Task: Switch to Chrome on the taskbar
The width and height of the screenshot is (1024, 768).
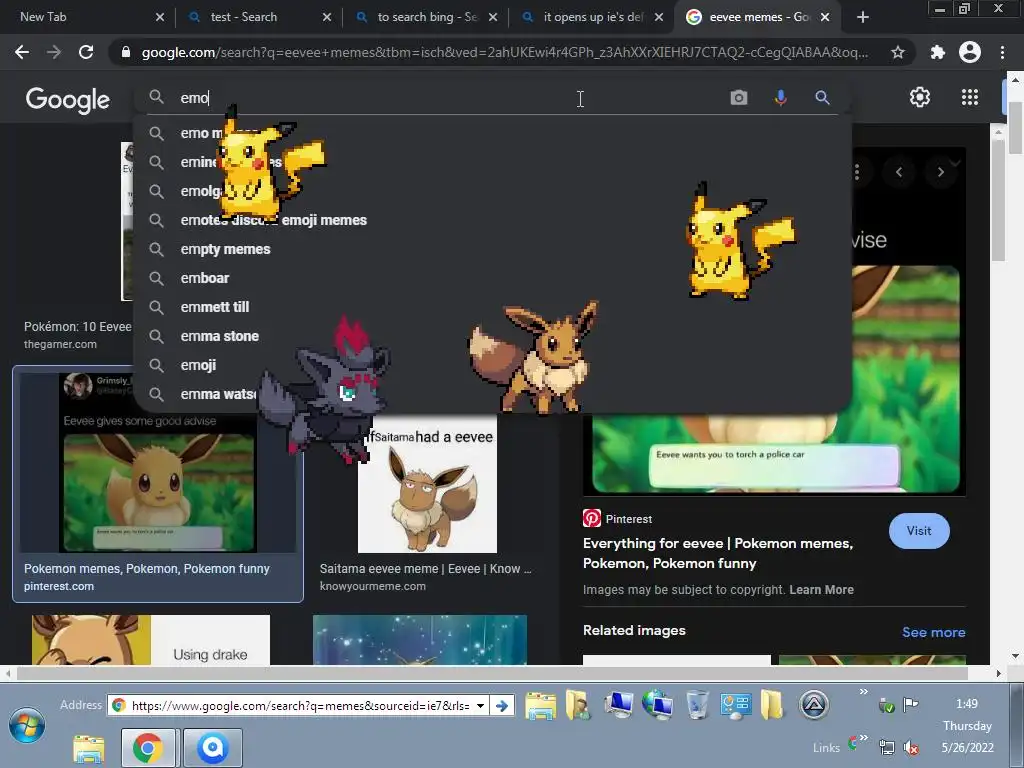Action: (148, 748)
